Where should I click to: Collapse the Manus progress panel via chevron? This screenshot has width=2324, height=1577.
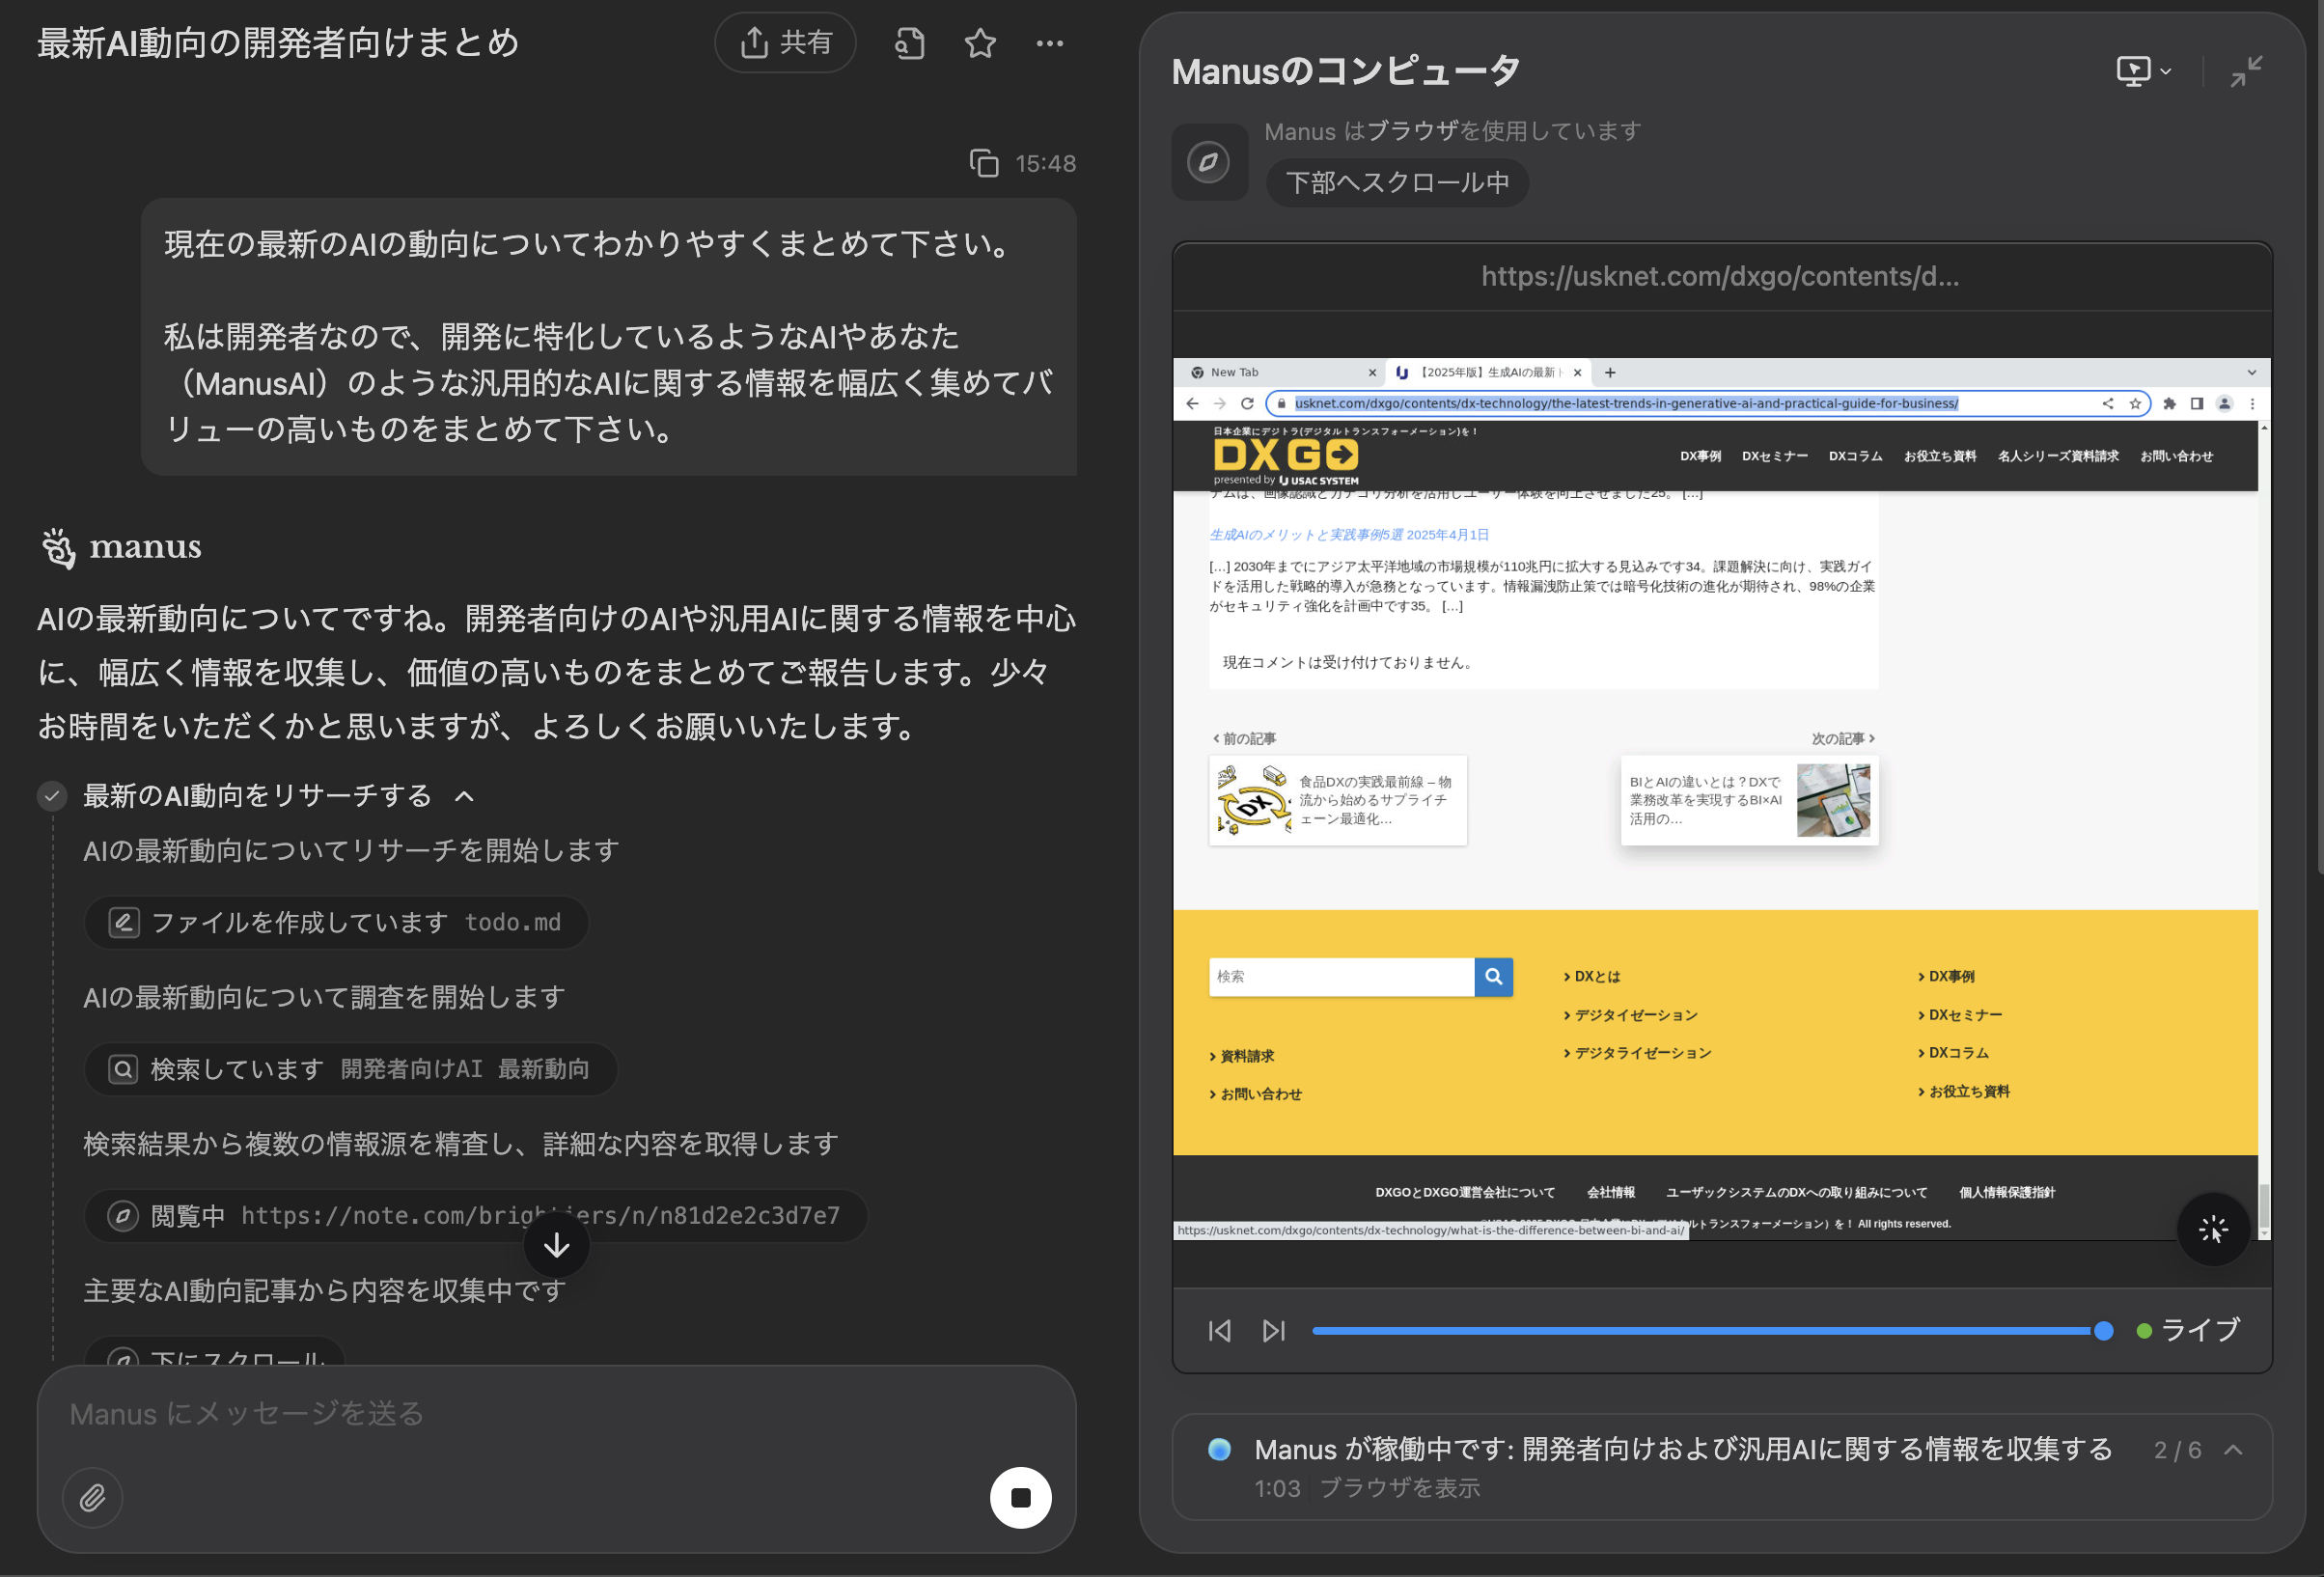coord(2234,1450)
